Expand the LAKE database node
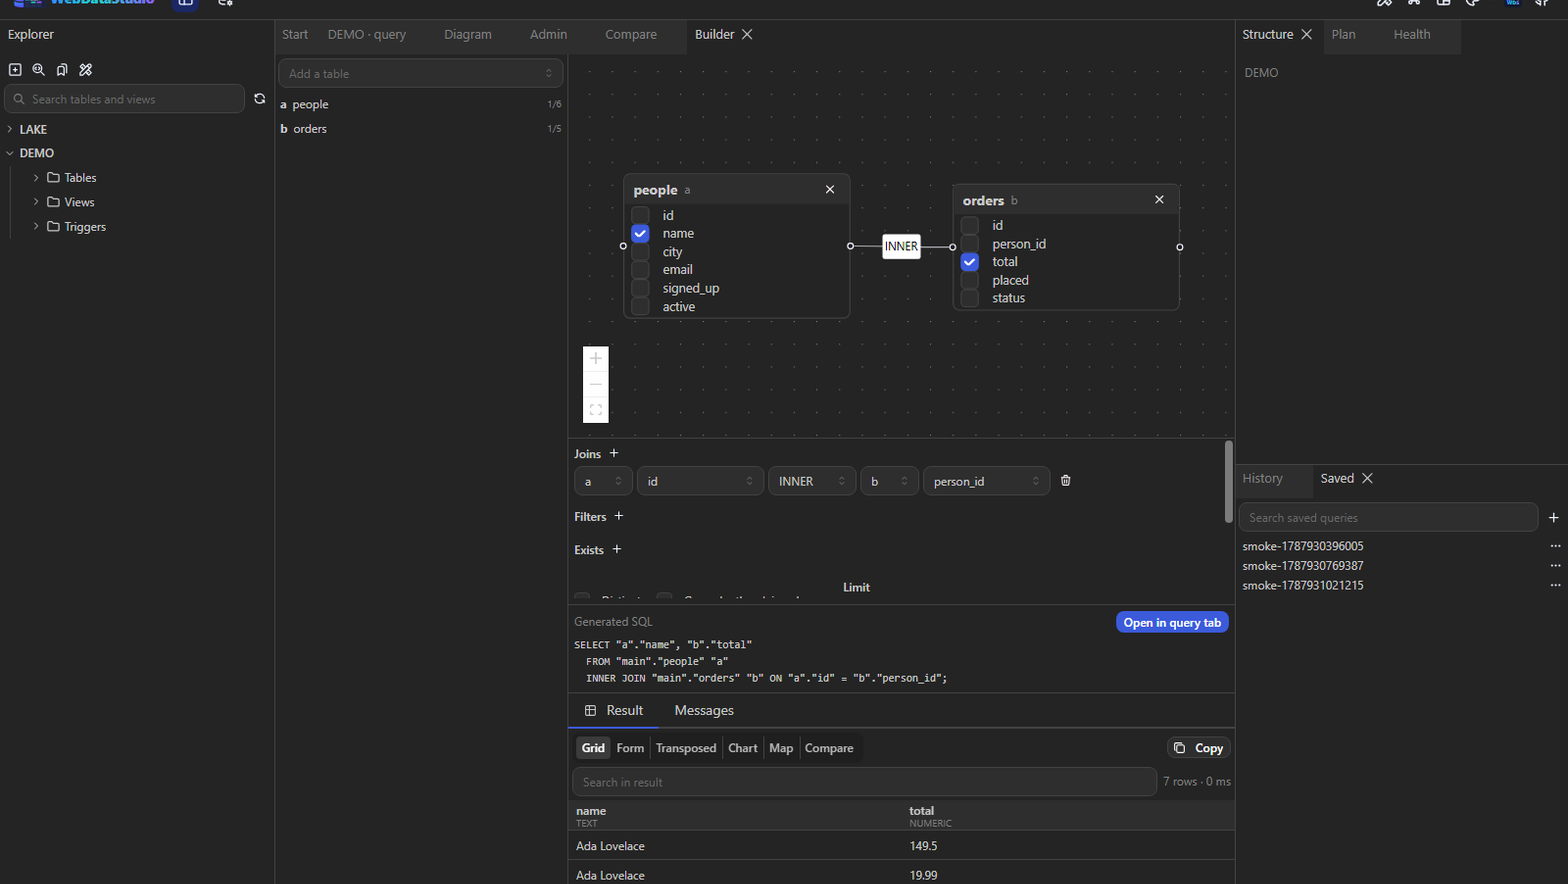 click(10, 129)
